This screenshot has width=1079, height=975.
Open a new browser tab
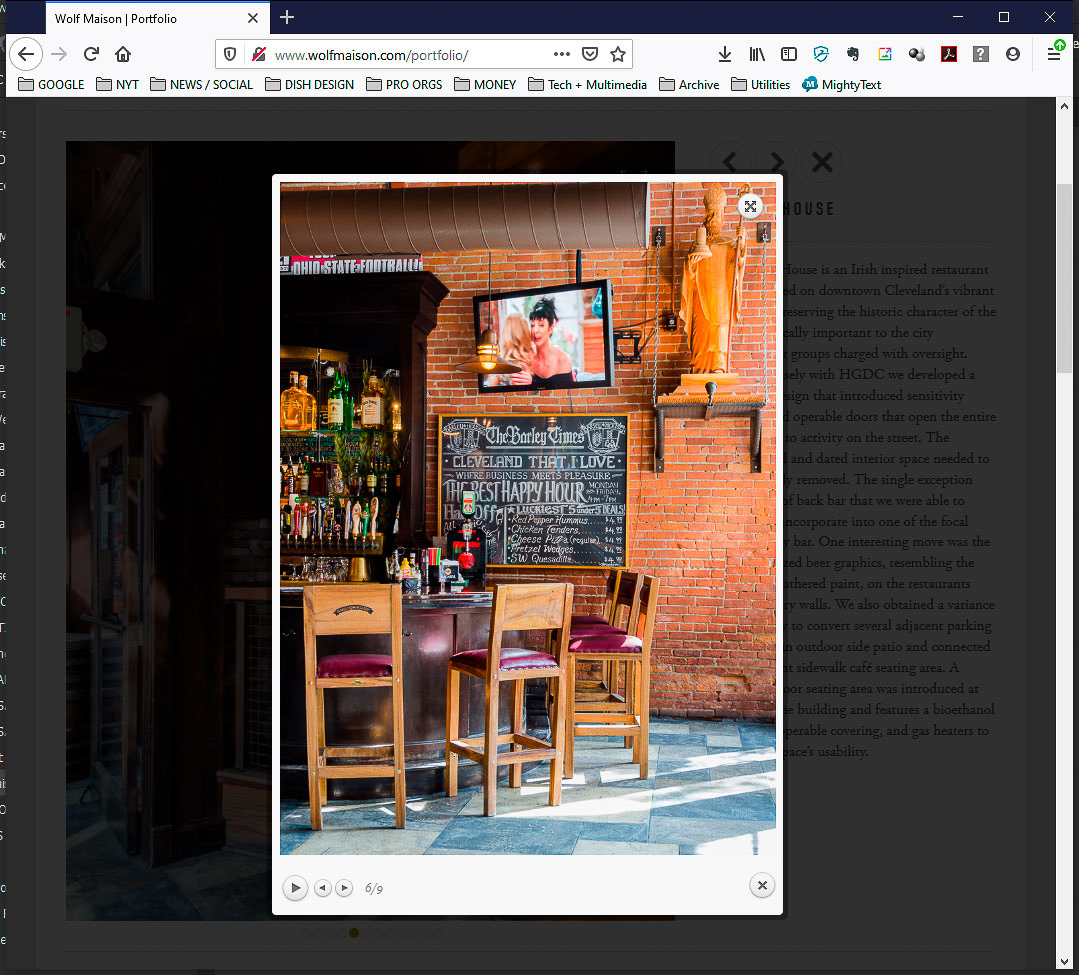(x=287, y=17)
